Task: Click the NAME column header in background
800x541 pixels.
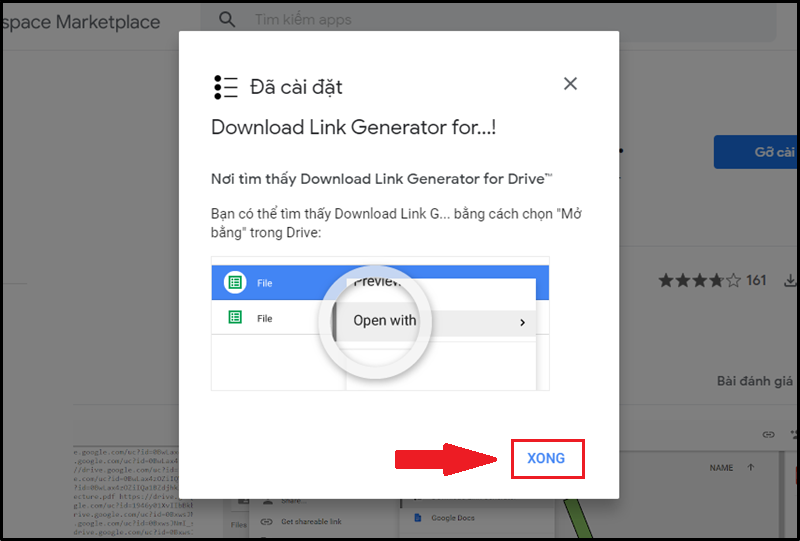Action: point(721,468)
